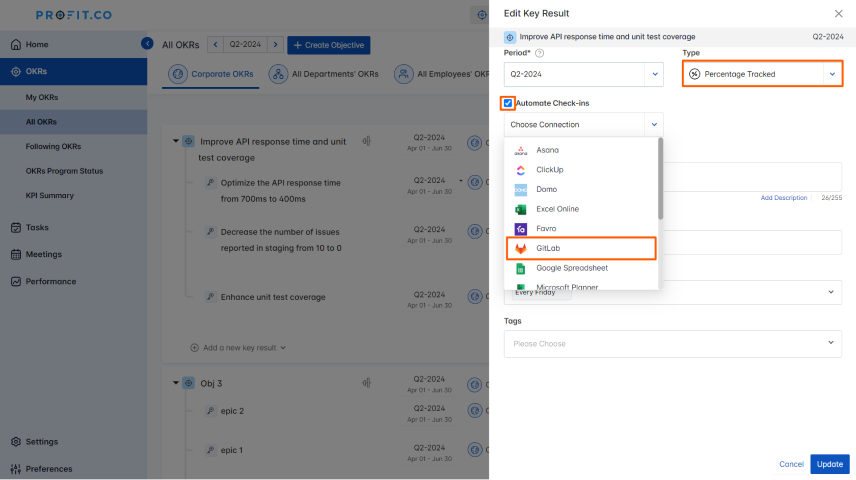Open the Choose Connection dropdown
This screenshot has width=856, height=480.
pyautogui.click(x=584, y=125)
